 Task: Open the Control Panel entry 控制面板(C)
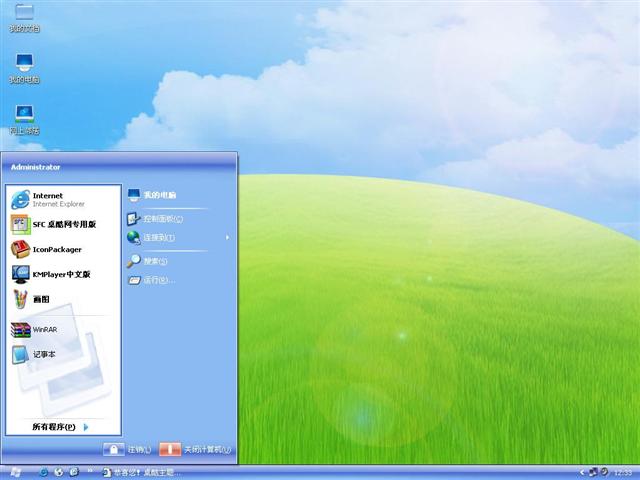[x=155, y=219]
